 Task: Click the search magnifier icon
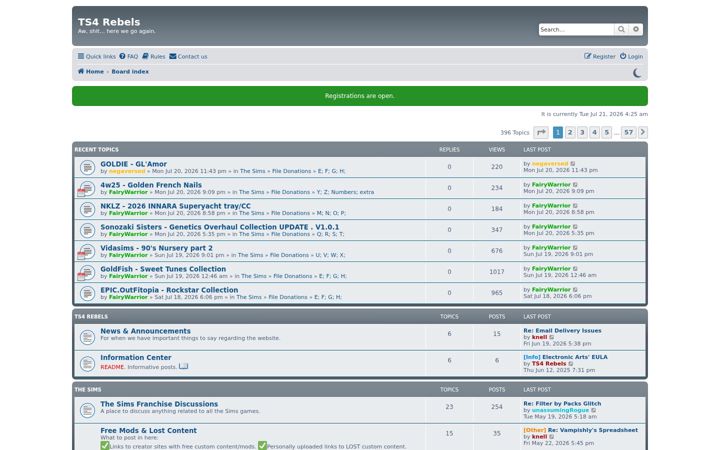pyautogui.click(x=621, y=29)
